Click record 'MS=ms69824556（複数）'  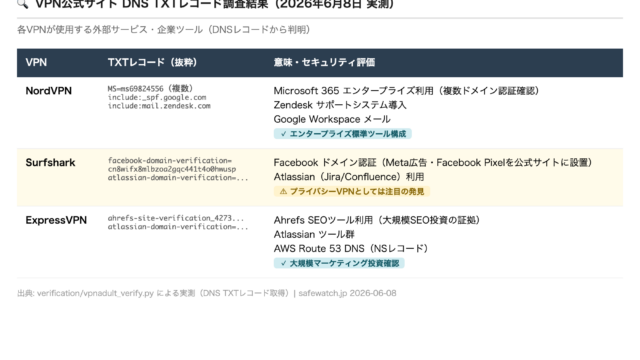150,89
